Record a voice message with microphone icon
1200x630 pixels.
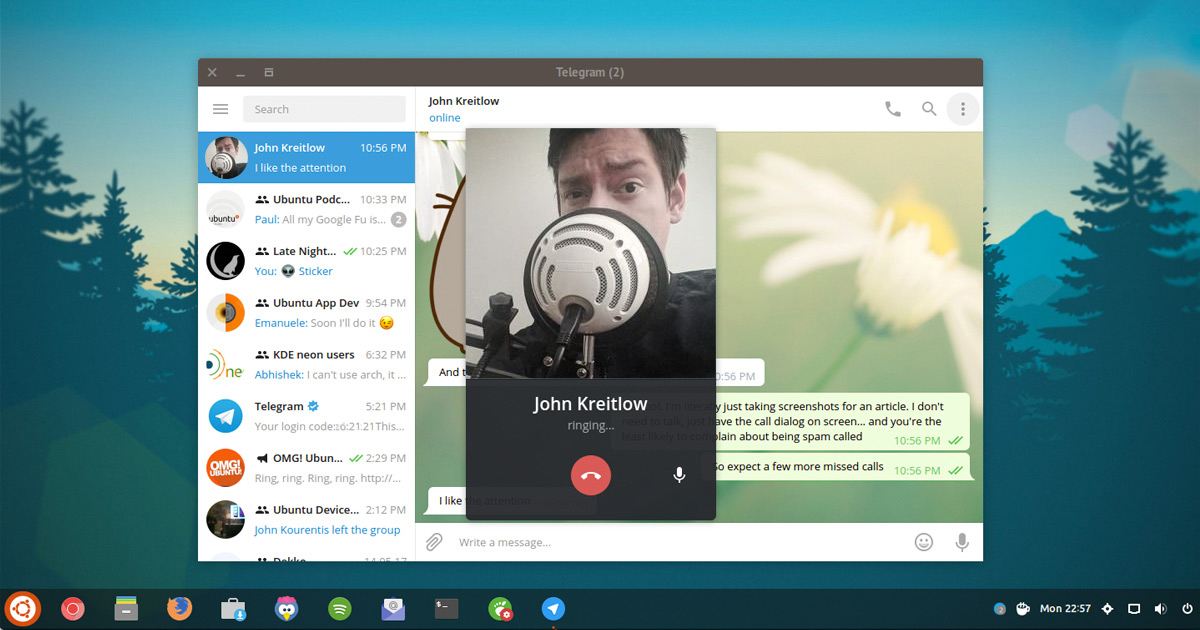click(x=962, y=542)
